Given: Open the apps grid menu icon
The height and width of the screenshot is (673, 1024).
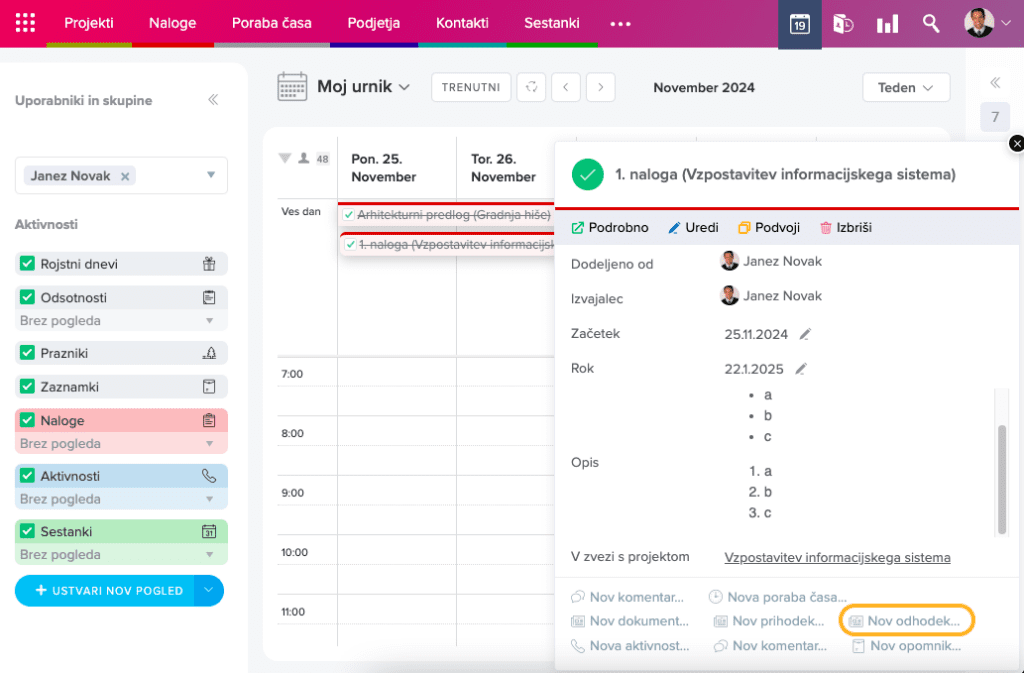Looking at the screenshot, I should point(26,23).
